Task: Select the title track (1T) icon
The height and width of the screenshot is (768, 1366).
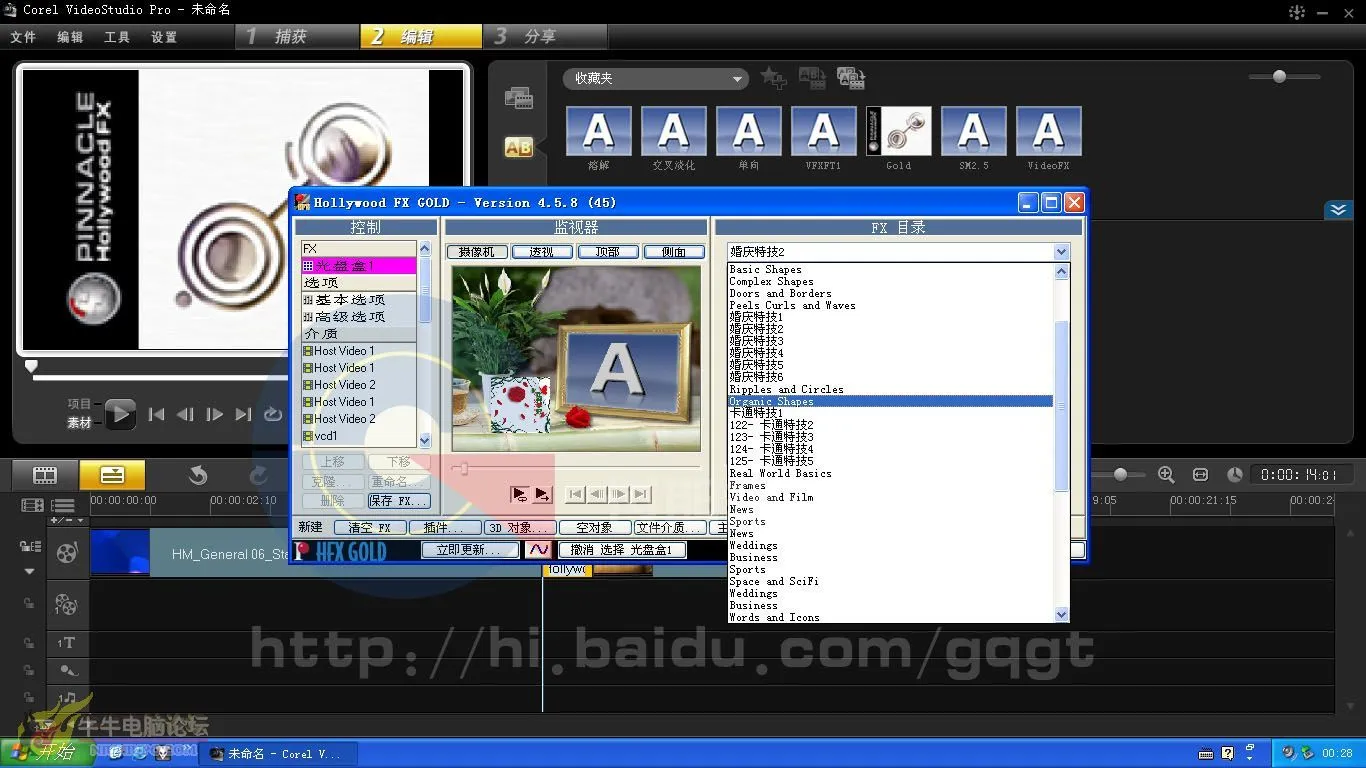Action: coord(67,643)
